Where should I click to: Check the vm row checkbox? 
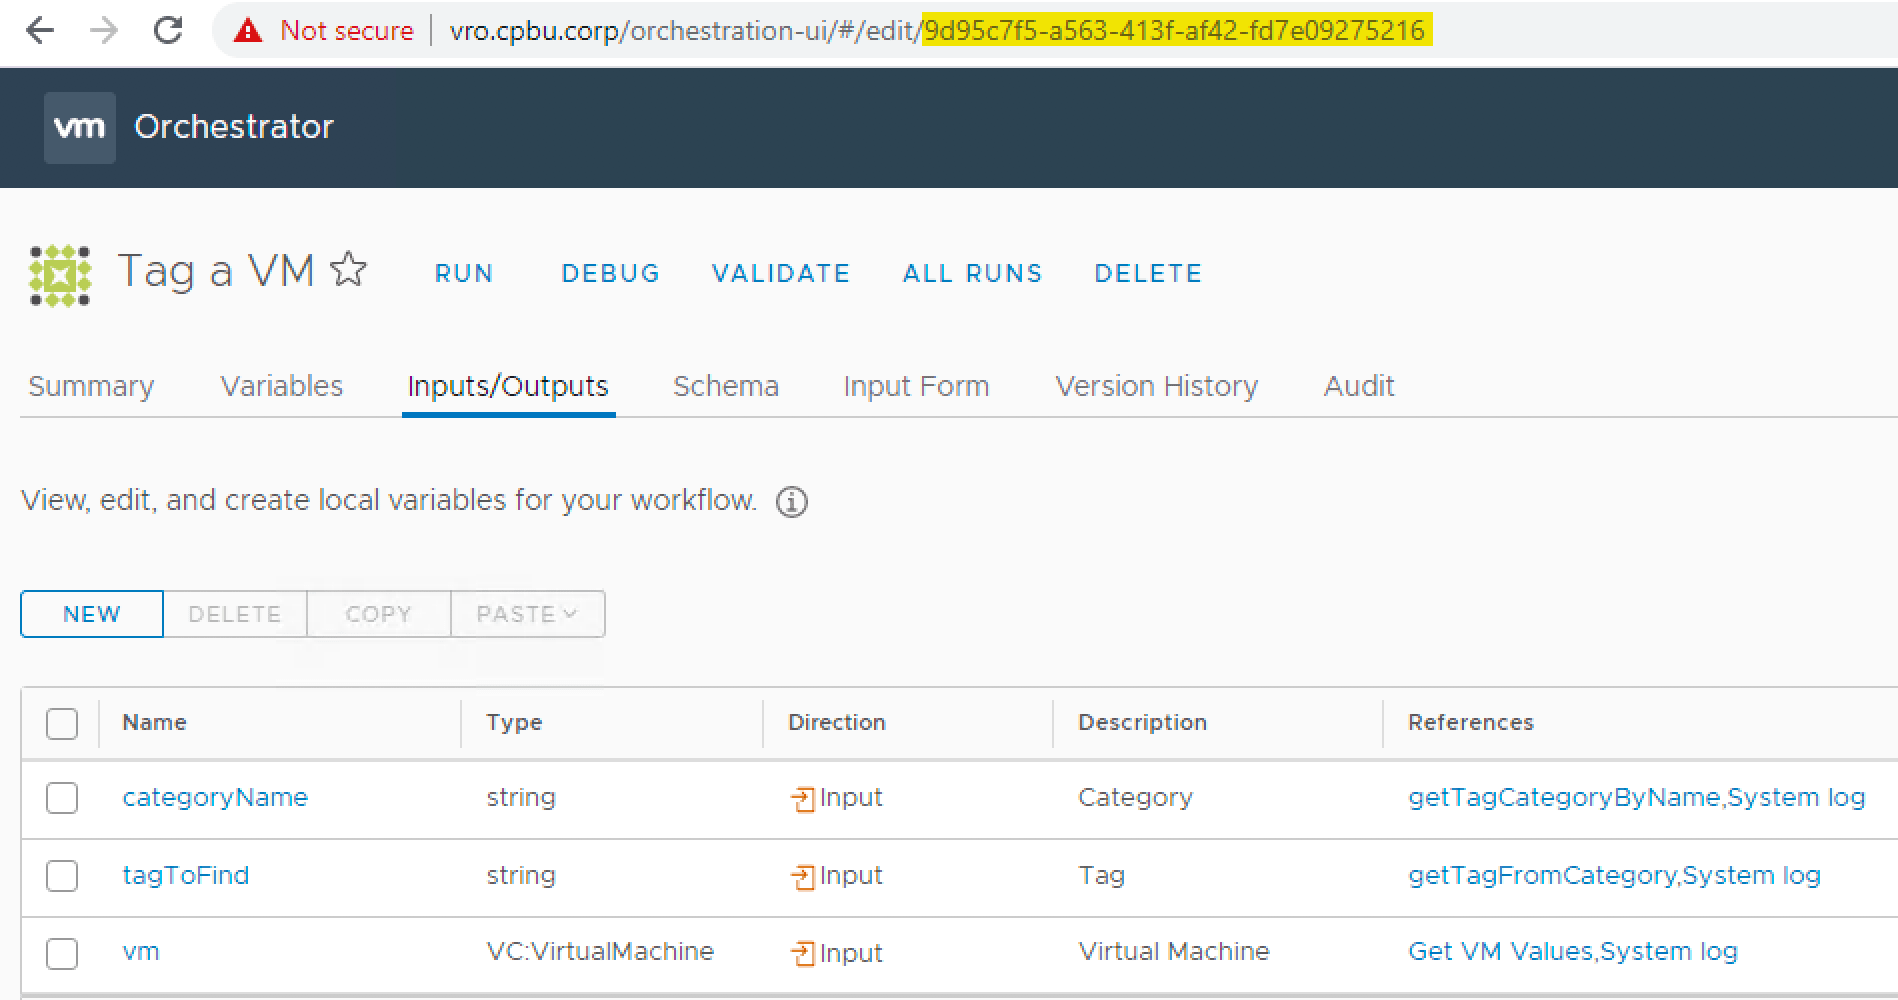point(62,953)
